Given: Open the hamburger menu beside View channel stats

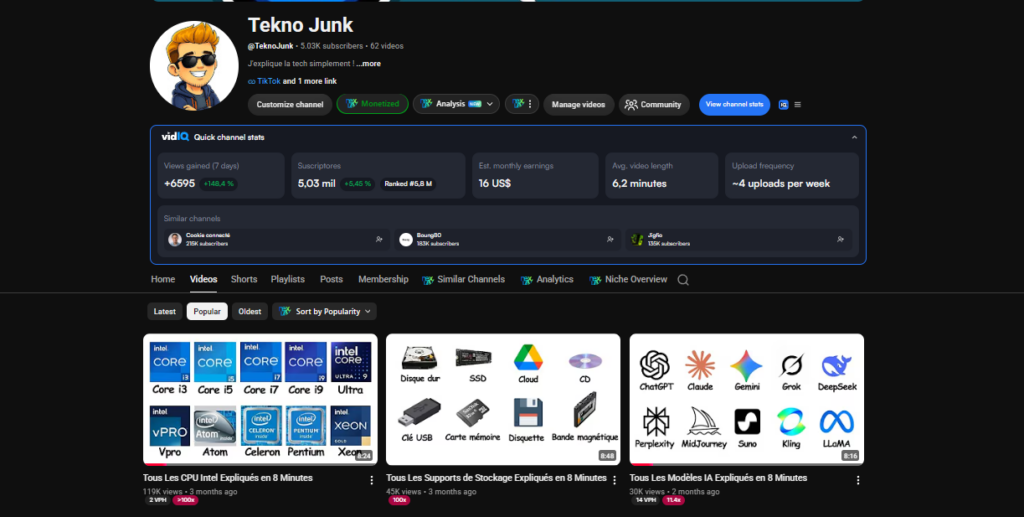Looking at the screenshot, I should point(797,104).
